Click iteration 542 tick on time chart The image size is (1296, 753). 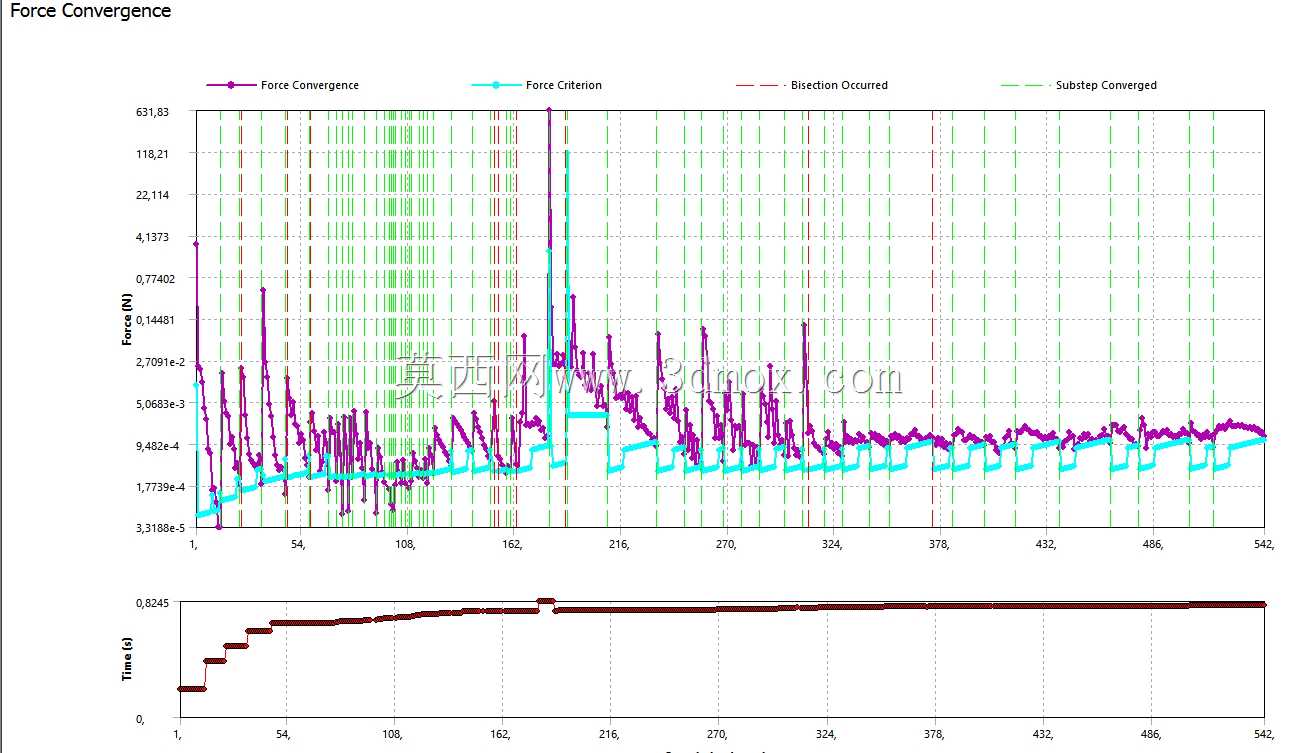(1264, 734)
